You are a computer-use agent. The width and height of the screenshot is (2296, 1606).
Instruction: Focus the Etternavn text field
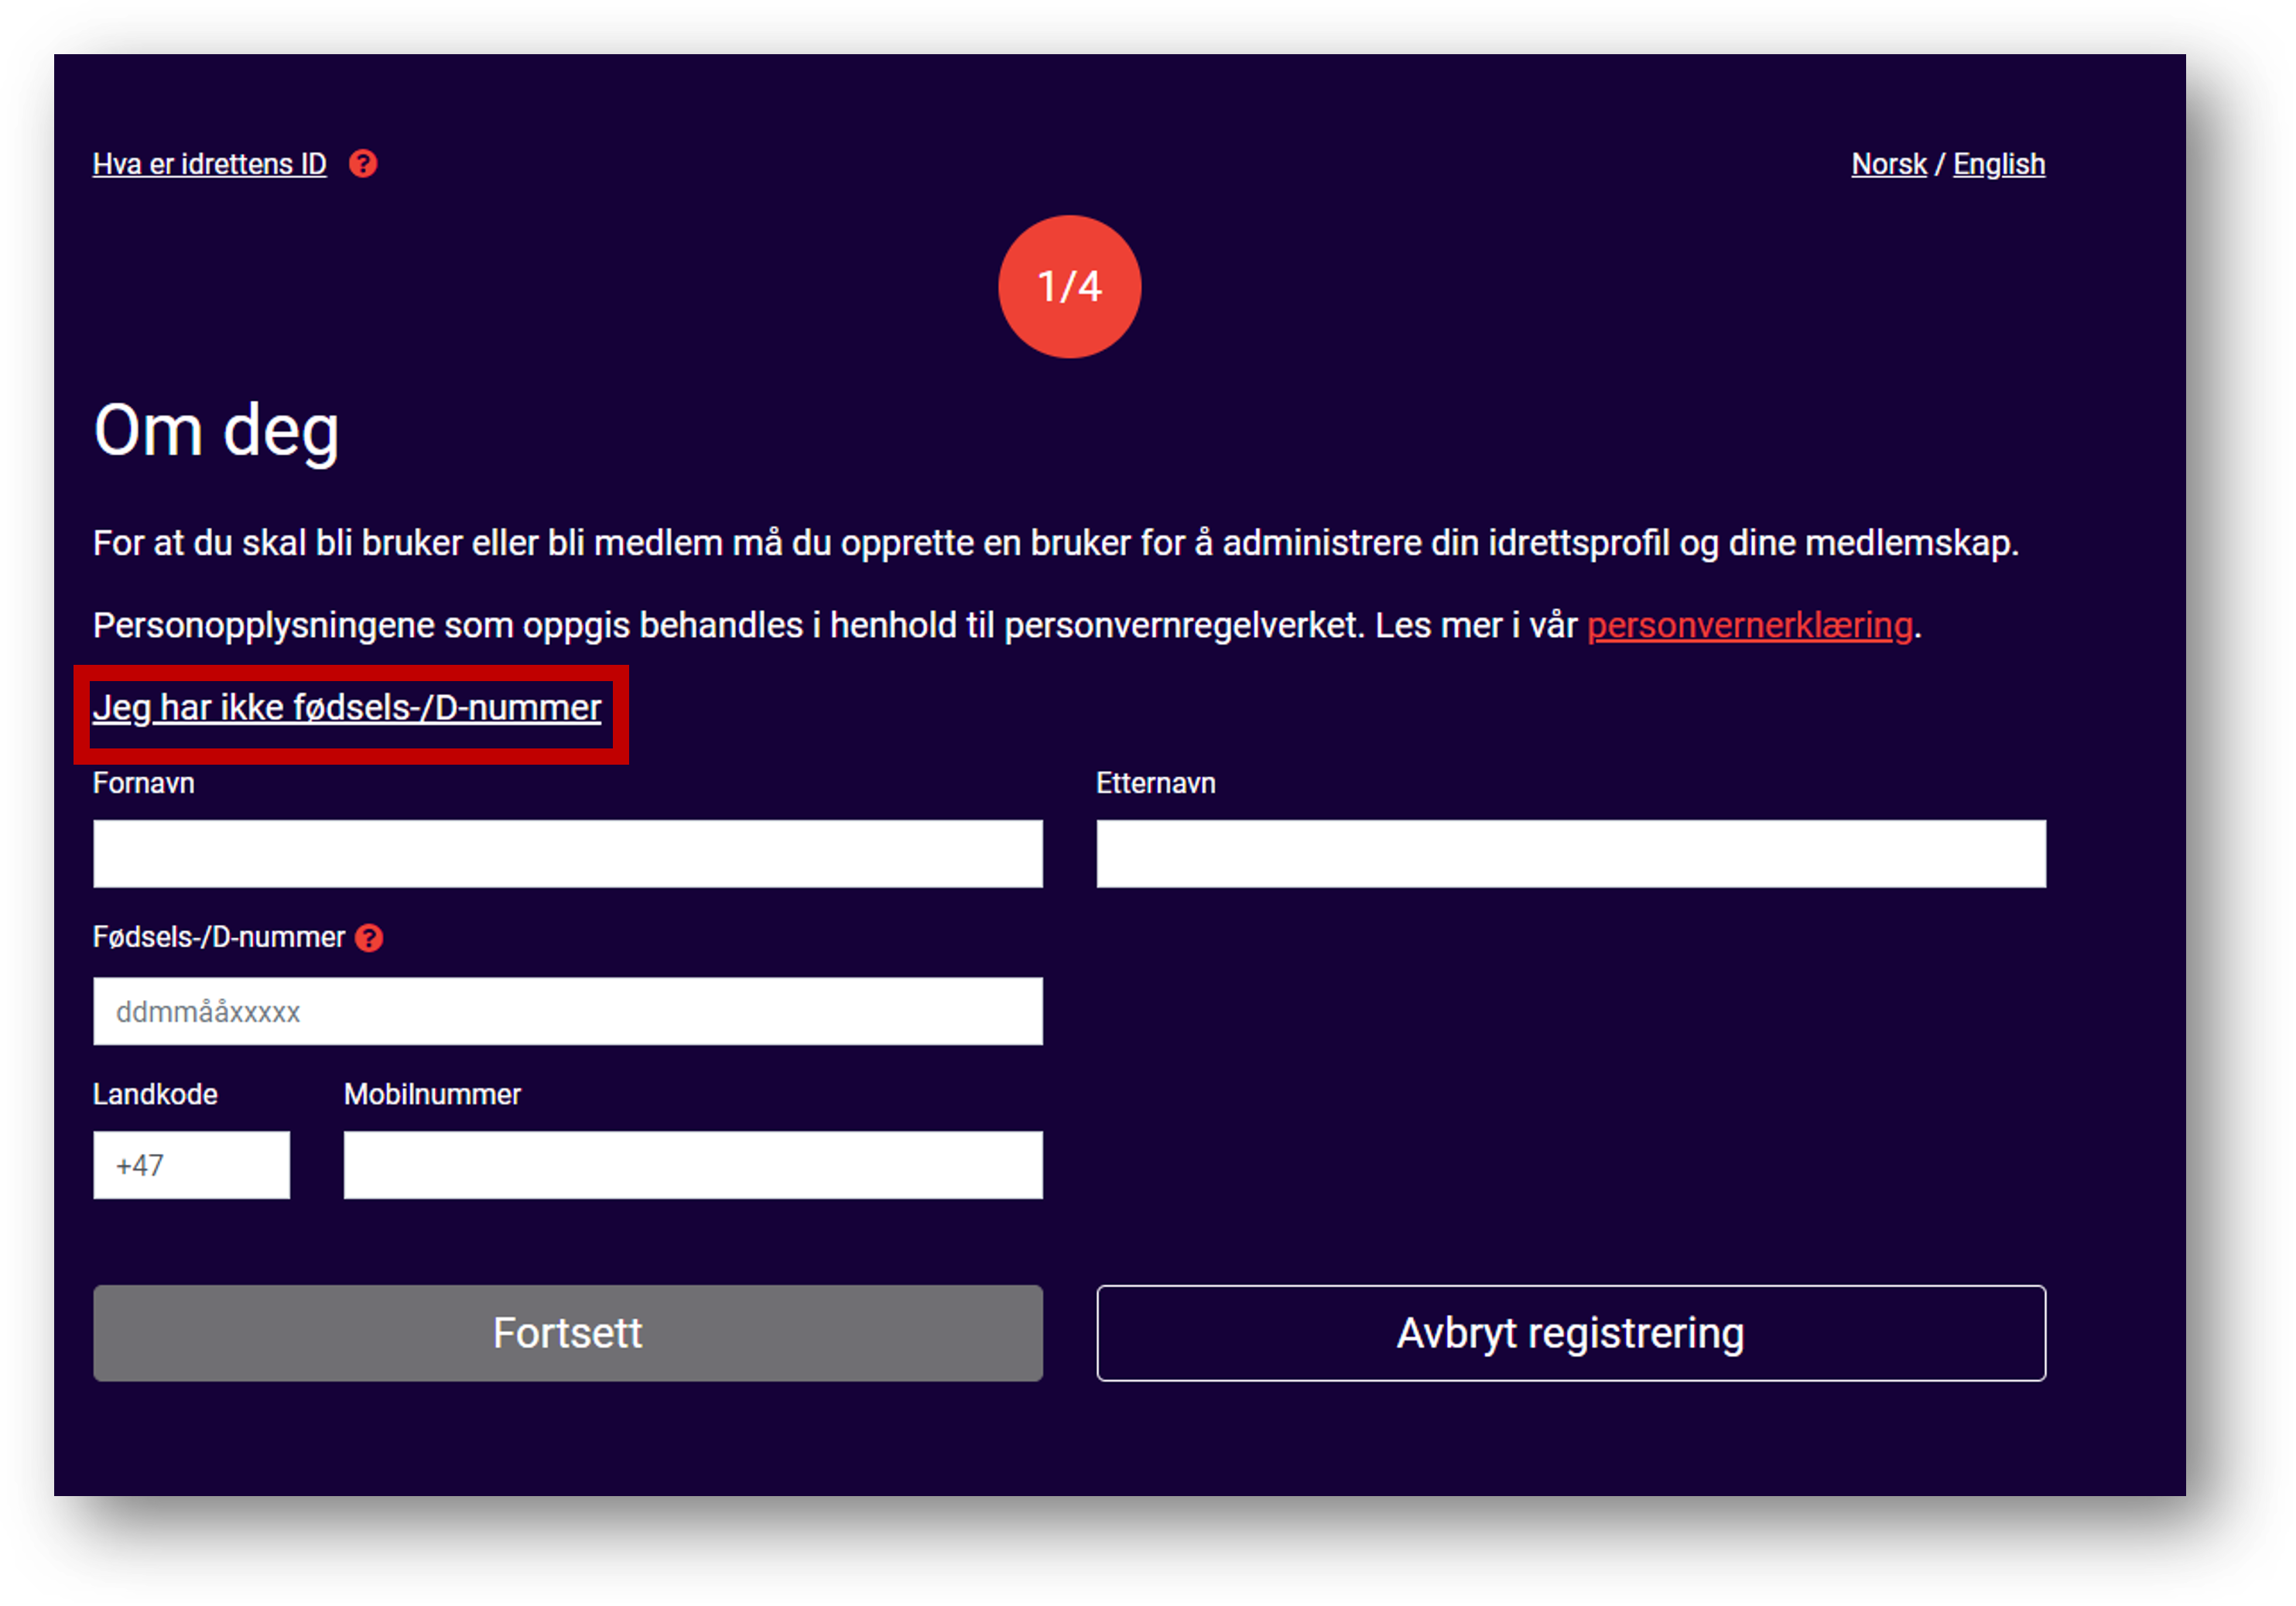(x=1571, y=854)
